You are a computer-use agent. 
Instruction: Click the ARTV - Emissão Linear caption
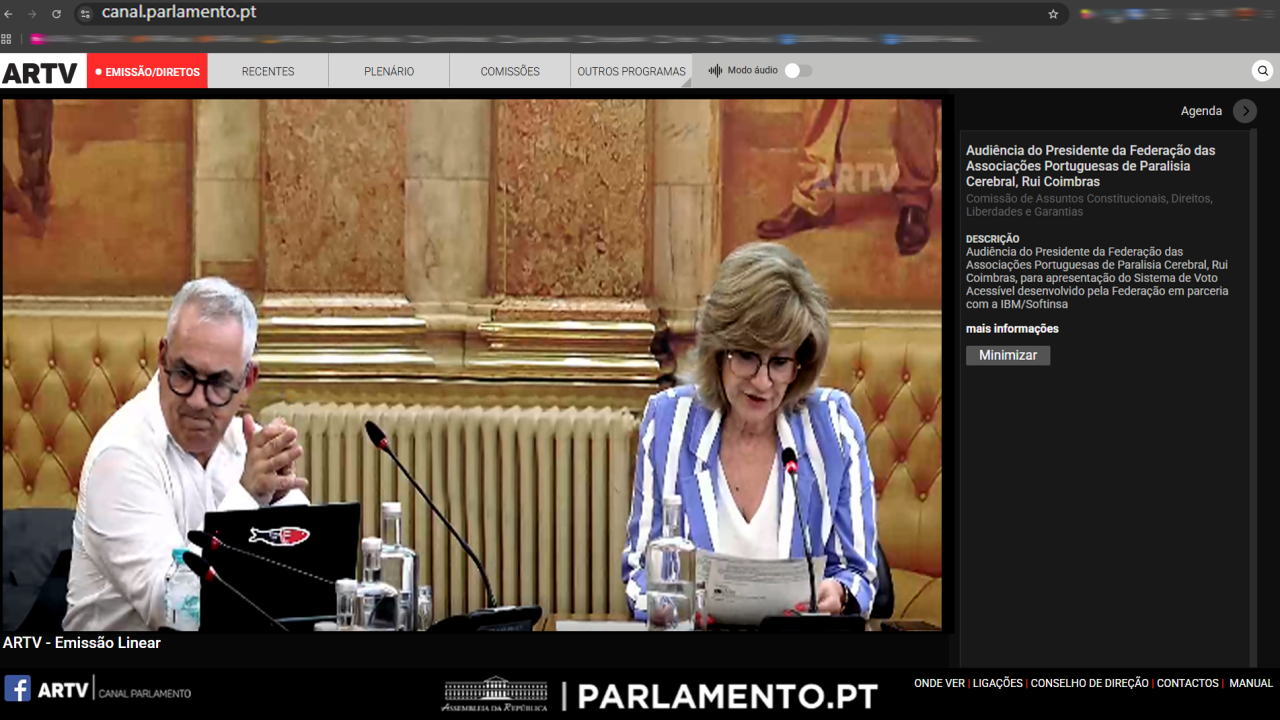pyautogui.click(x=82, y=643)
